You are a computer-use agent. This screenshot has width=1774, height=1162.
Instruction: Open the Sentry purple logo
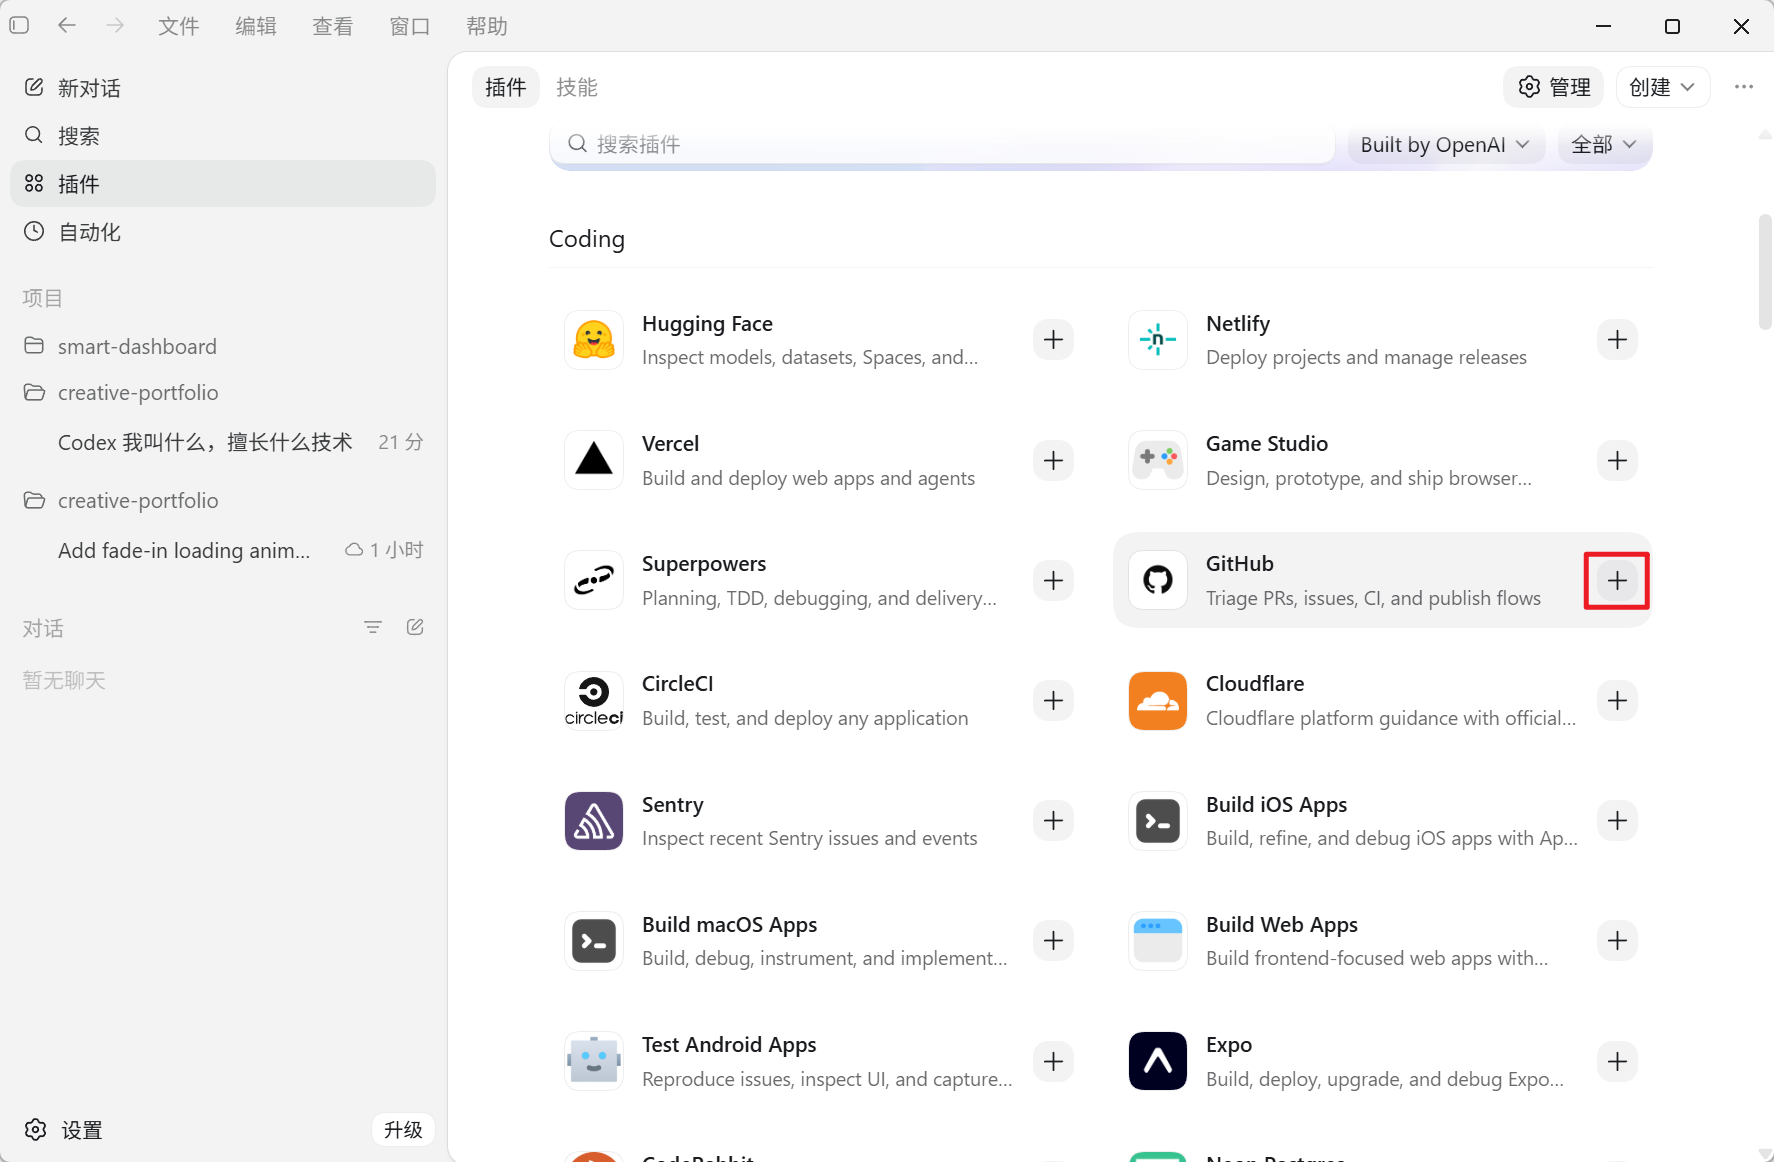click(x=594, y=821)
